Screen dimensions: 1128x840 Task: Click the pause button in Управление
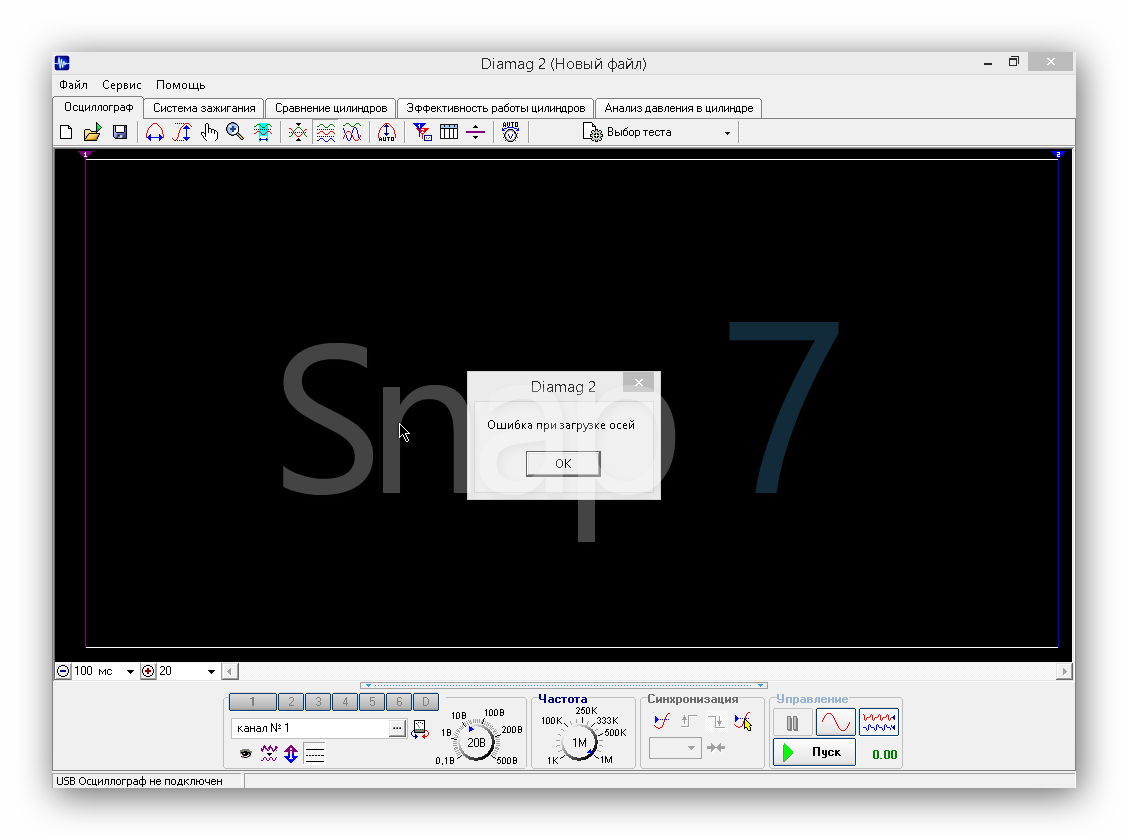pyautogui.click(x=793, y=722)
